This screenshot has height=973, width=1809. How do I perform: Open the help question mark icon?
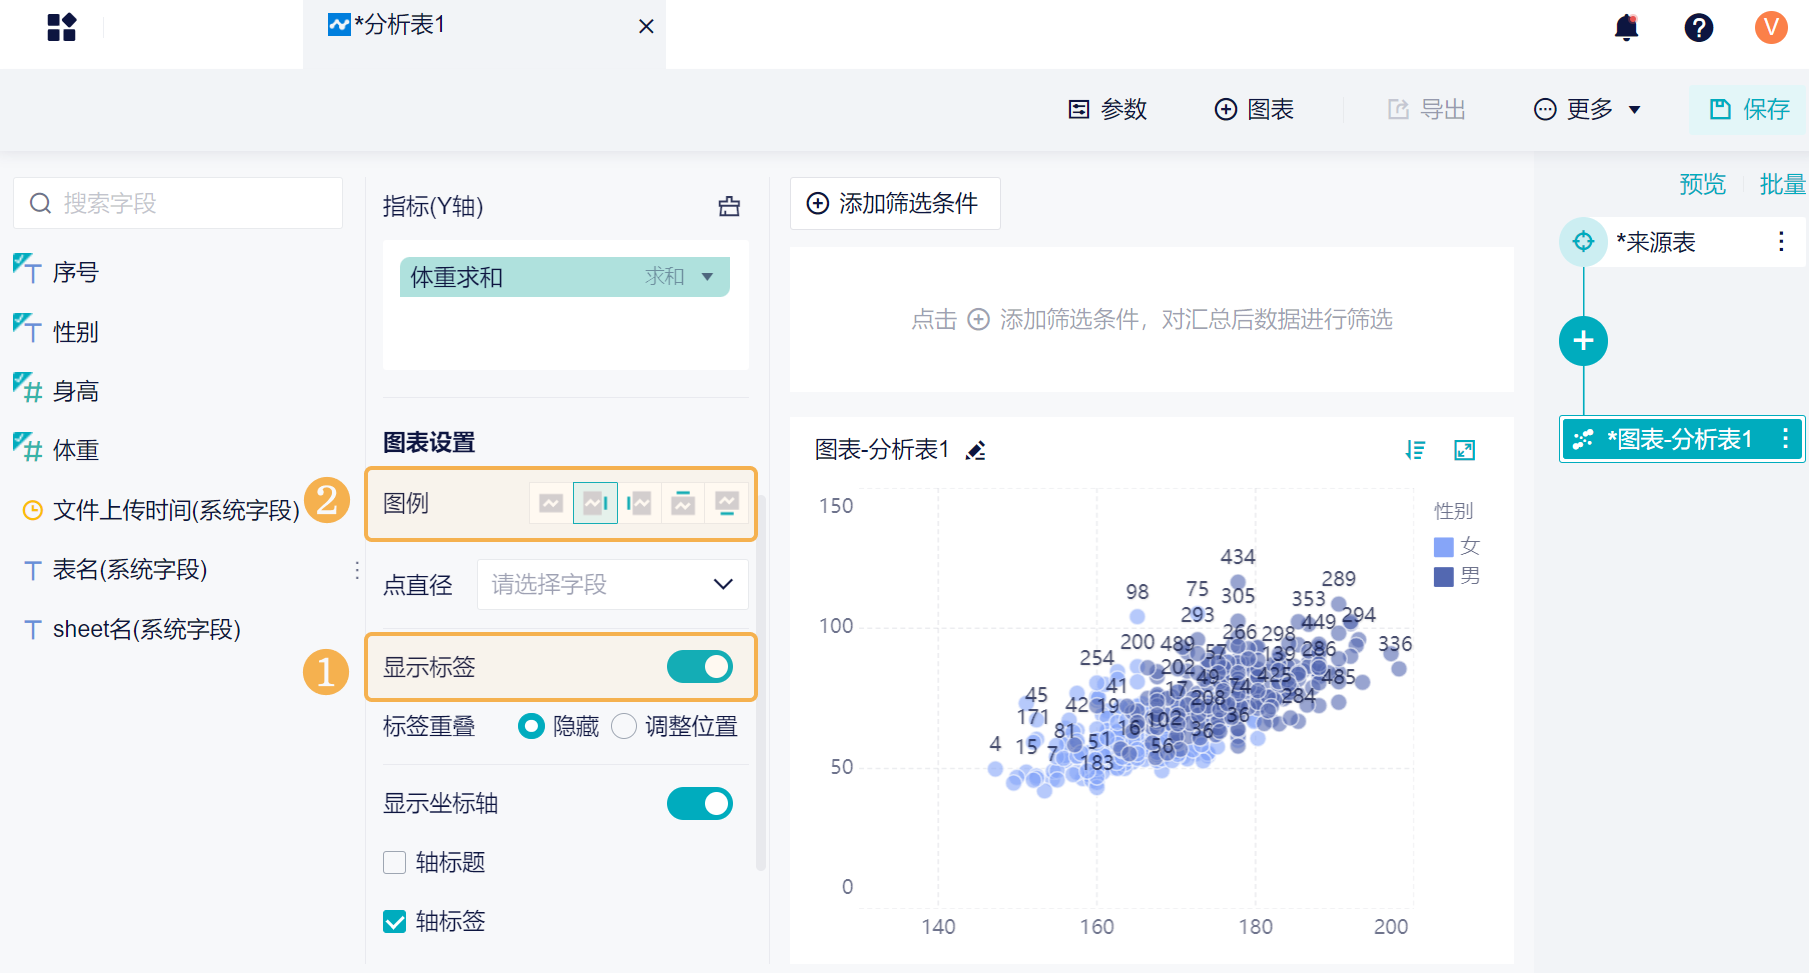[x=1699, y=27]
